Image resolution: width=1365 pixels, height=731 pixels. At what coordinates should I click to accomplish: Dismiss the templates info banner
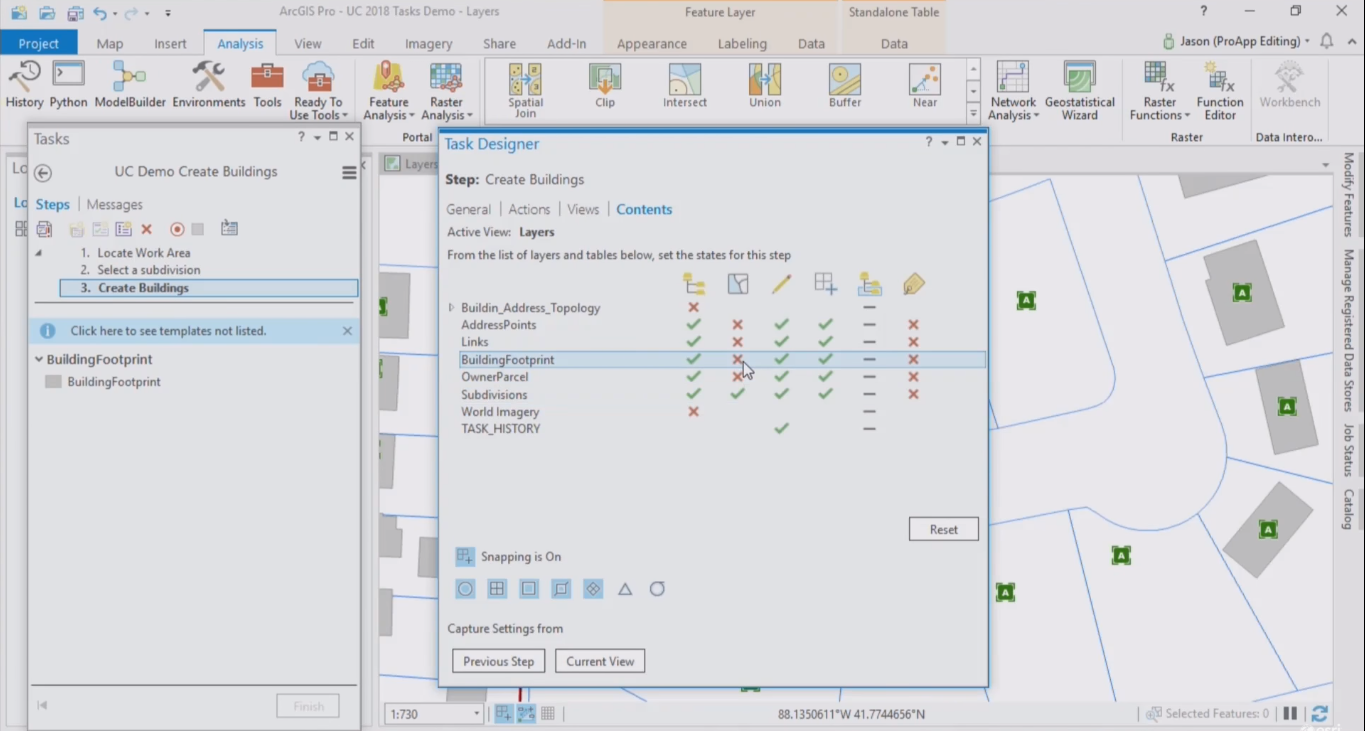coord(347,331)
